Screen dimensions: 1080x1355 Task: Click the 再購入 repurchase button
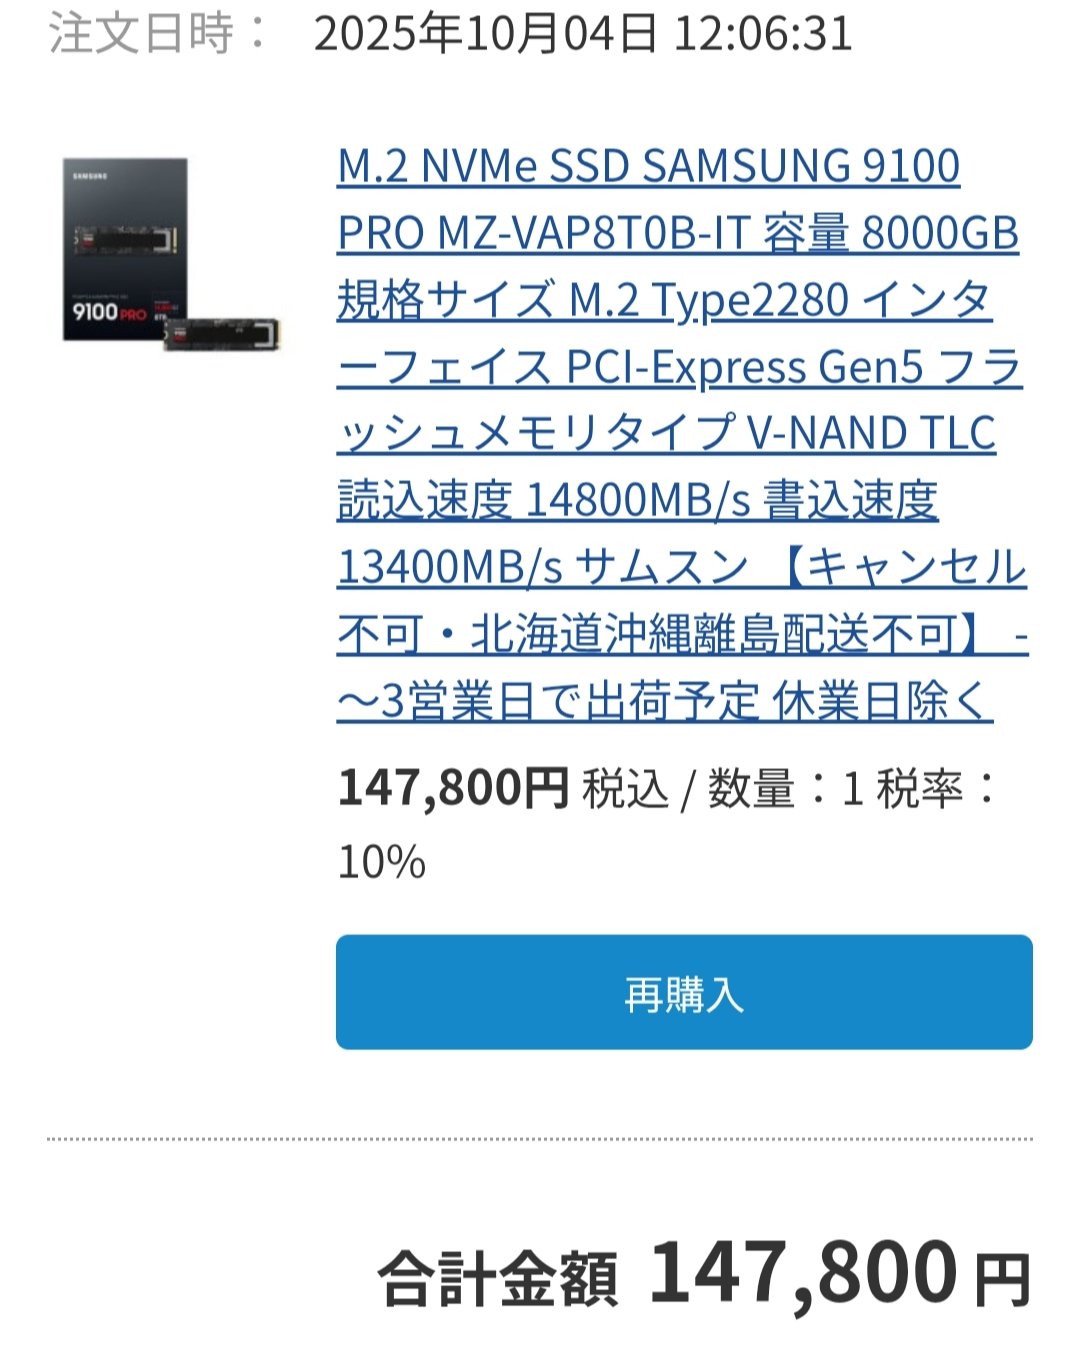tap(684, 992)
